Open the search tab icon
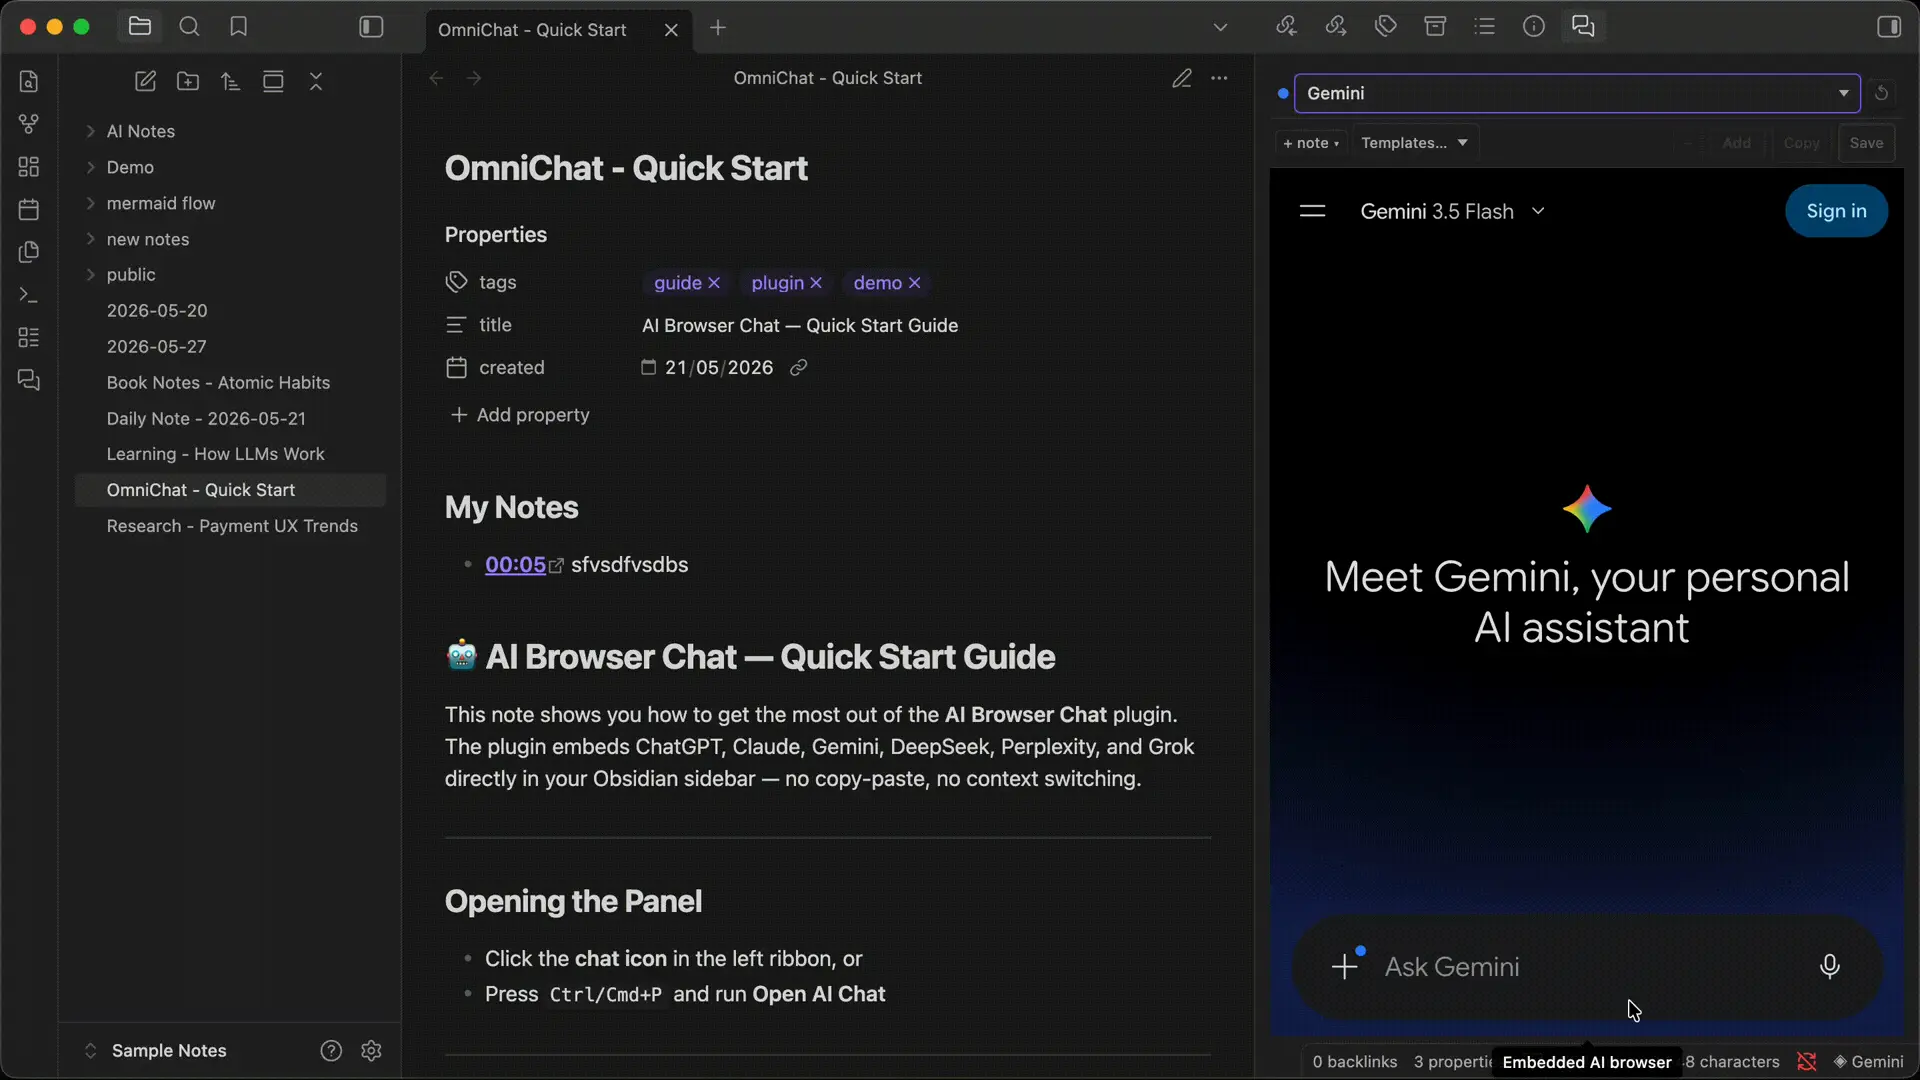The height and width of the screenshot is (1080, 1920). pyautogui.click(x=189, y=27)
